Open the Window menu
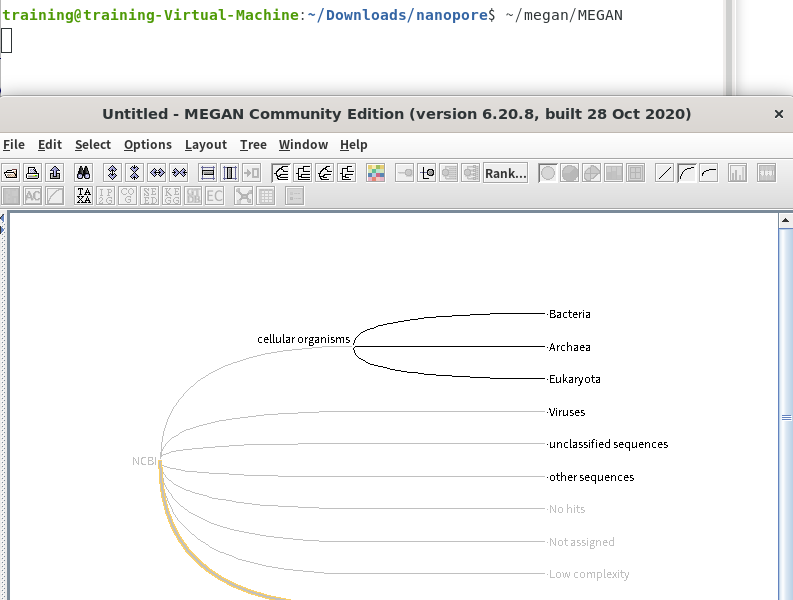The image size is (793, 600). (303, 145)
